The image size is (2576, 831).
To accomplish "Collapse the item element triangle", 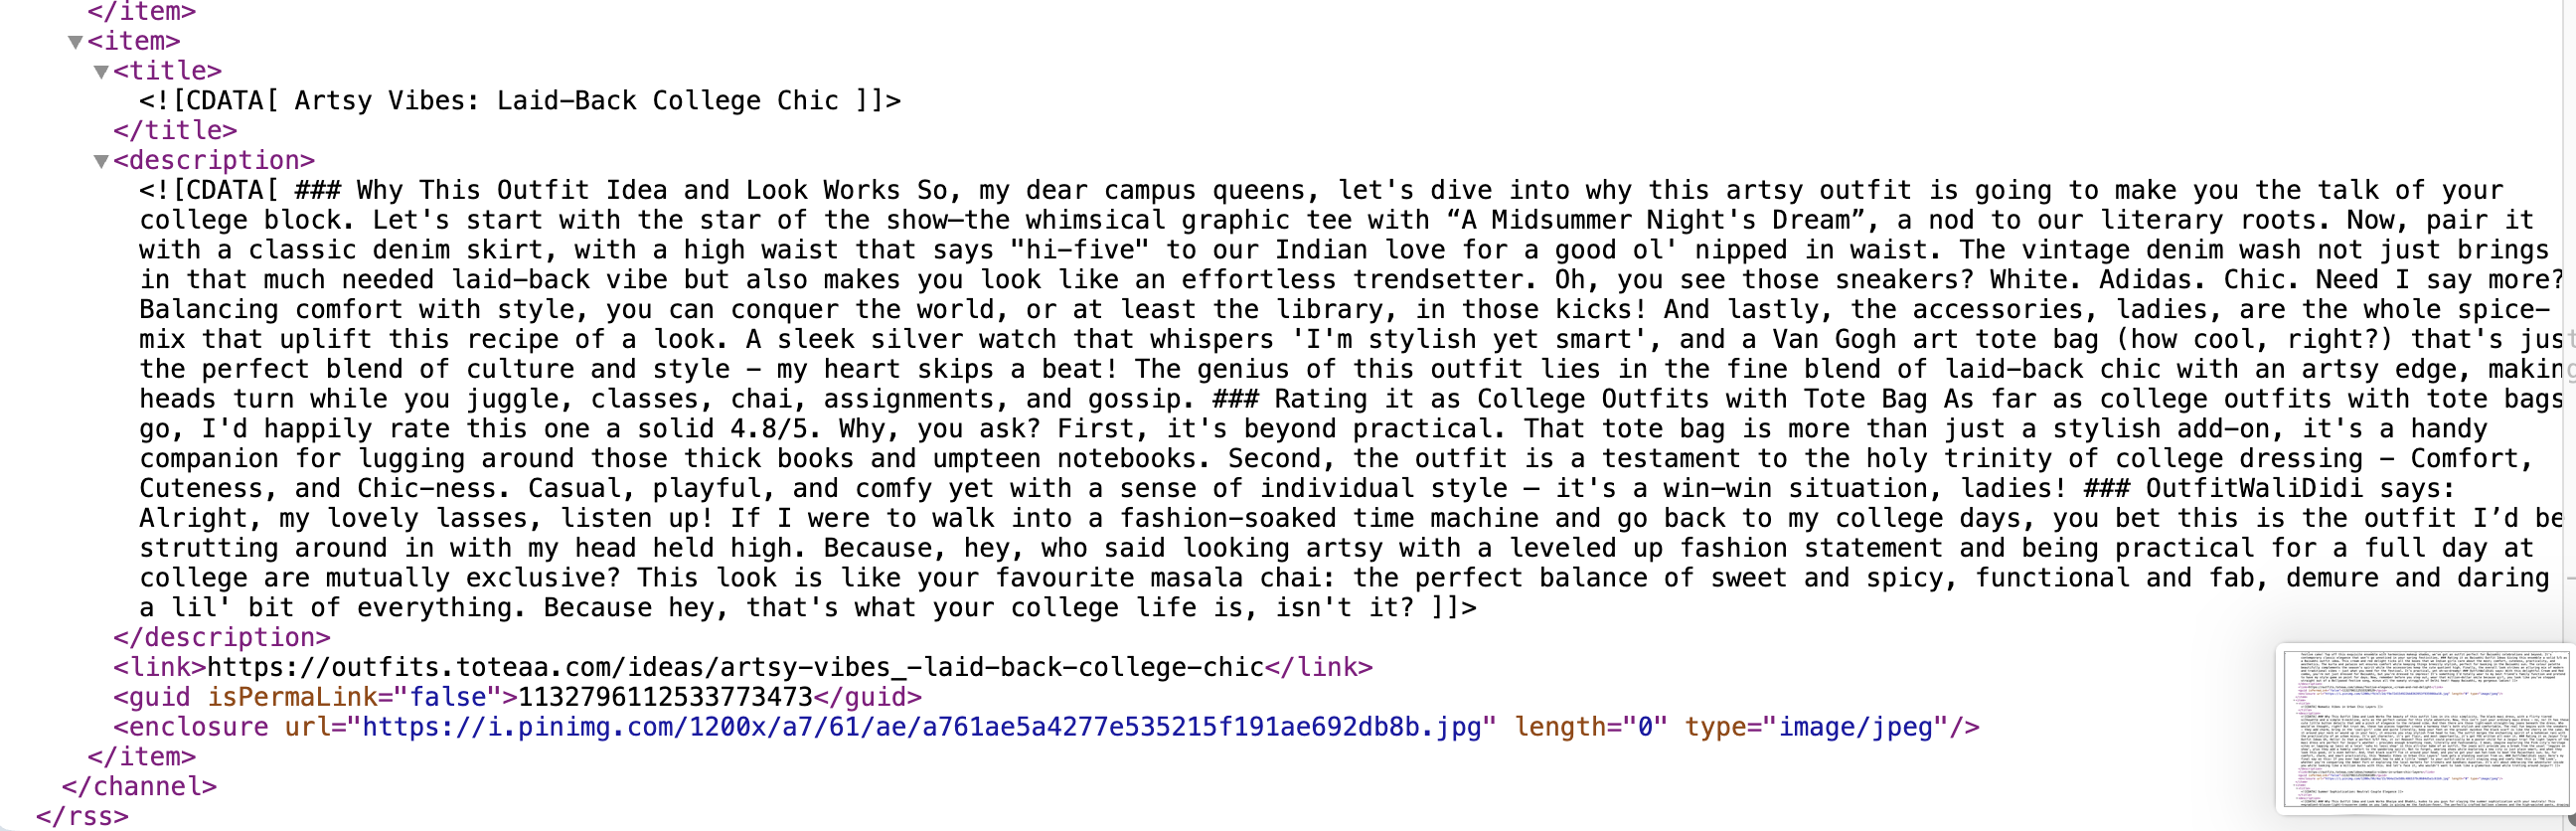I will click(75, 42).
